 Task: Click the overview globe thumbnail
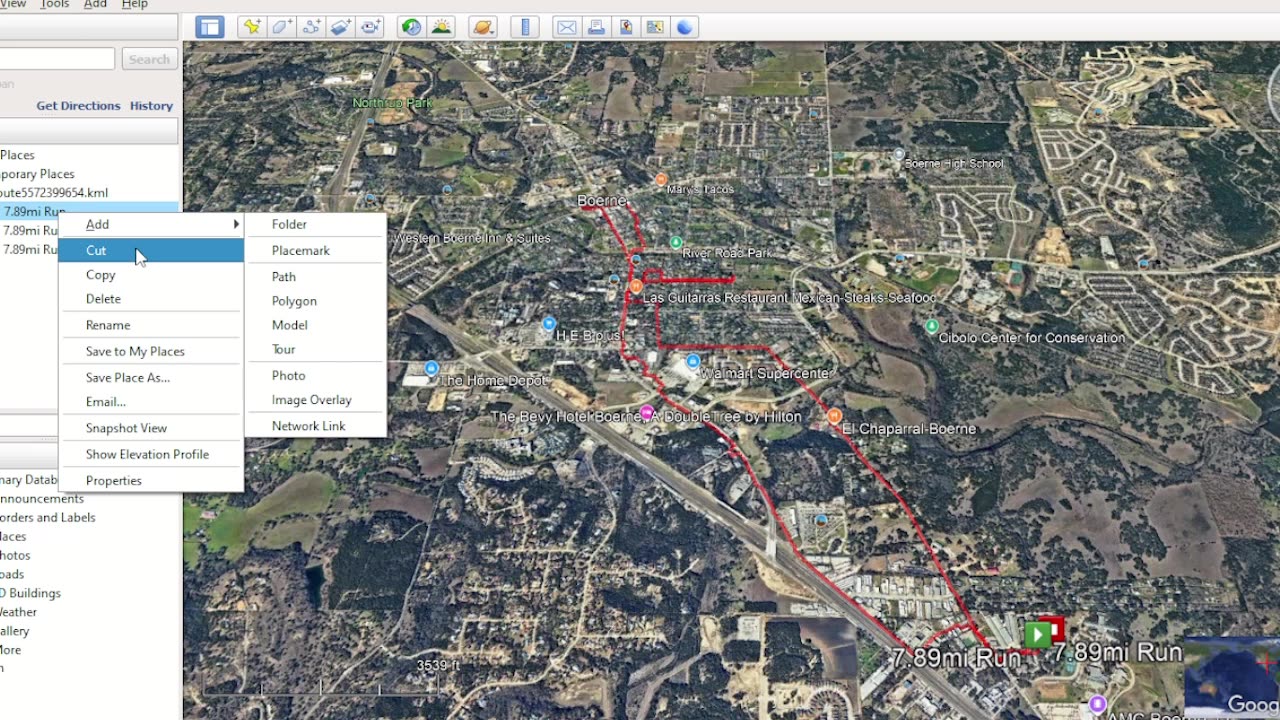click(x=1232, y=678)
